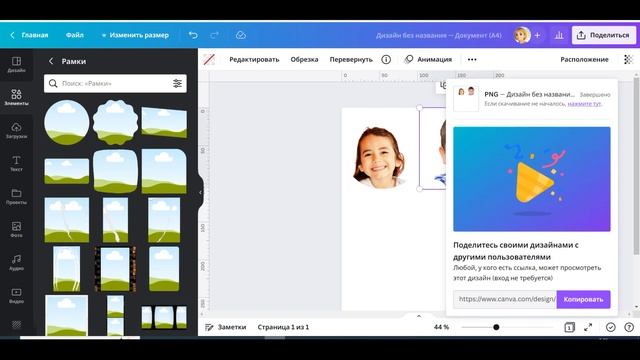Open the Изменить размер menu
The image size is (640, 360).
coord(135,36)
